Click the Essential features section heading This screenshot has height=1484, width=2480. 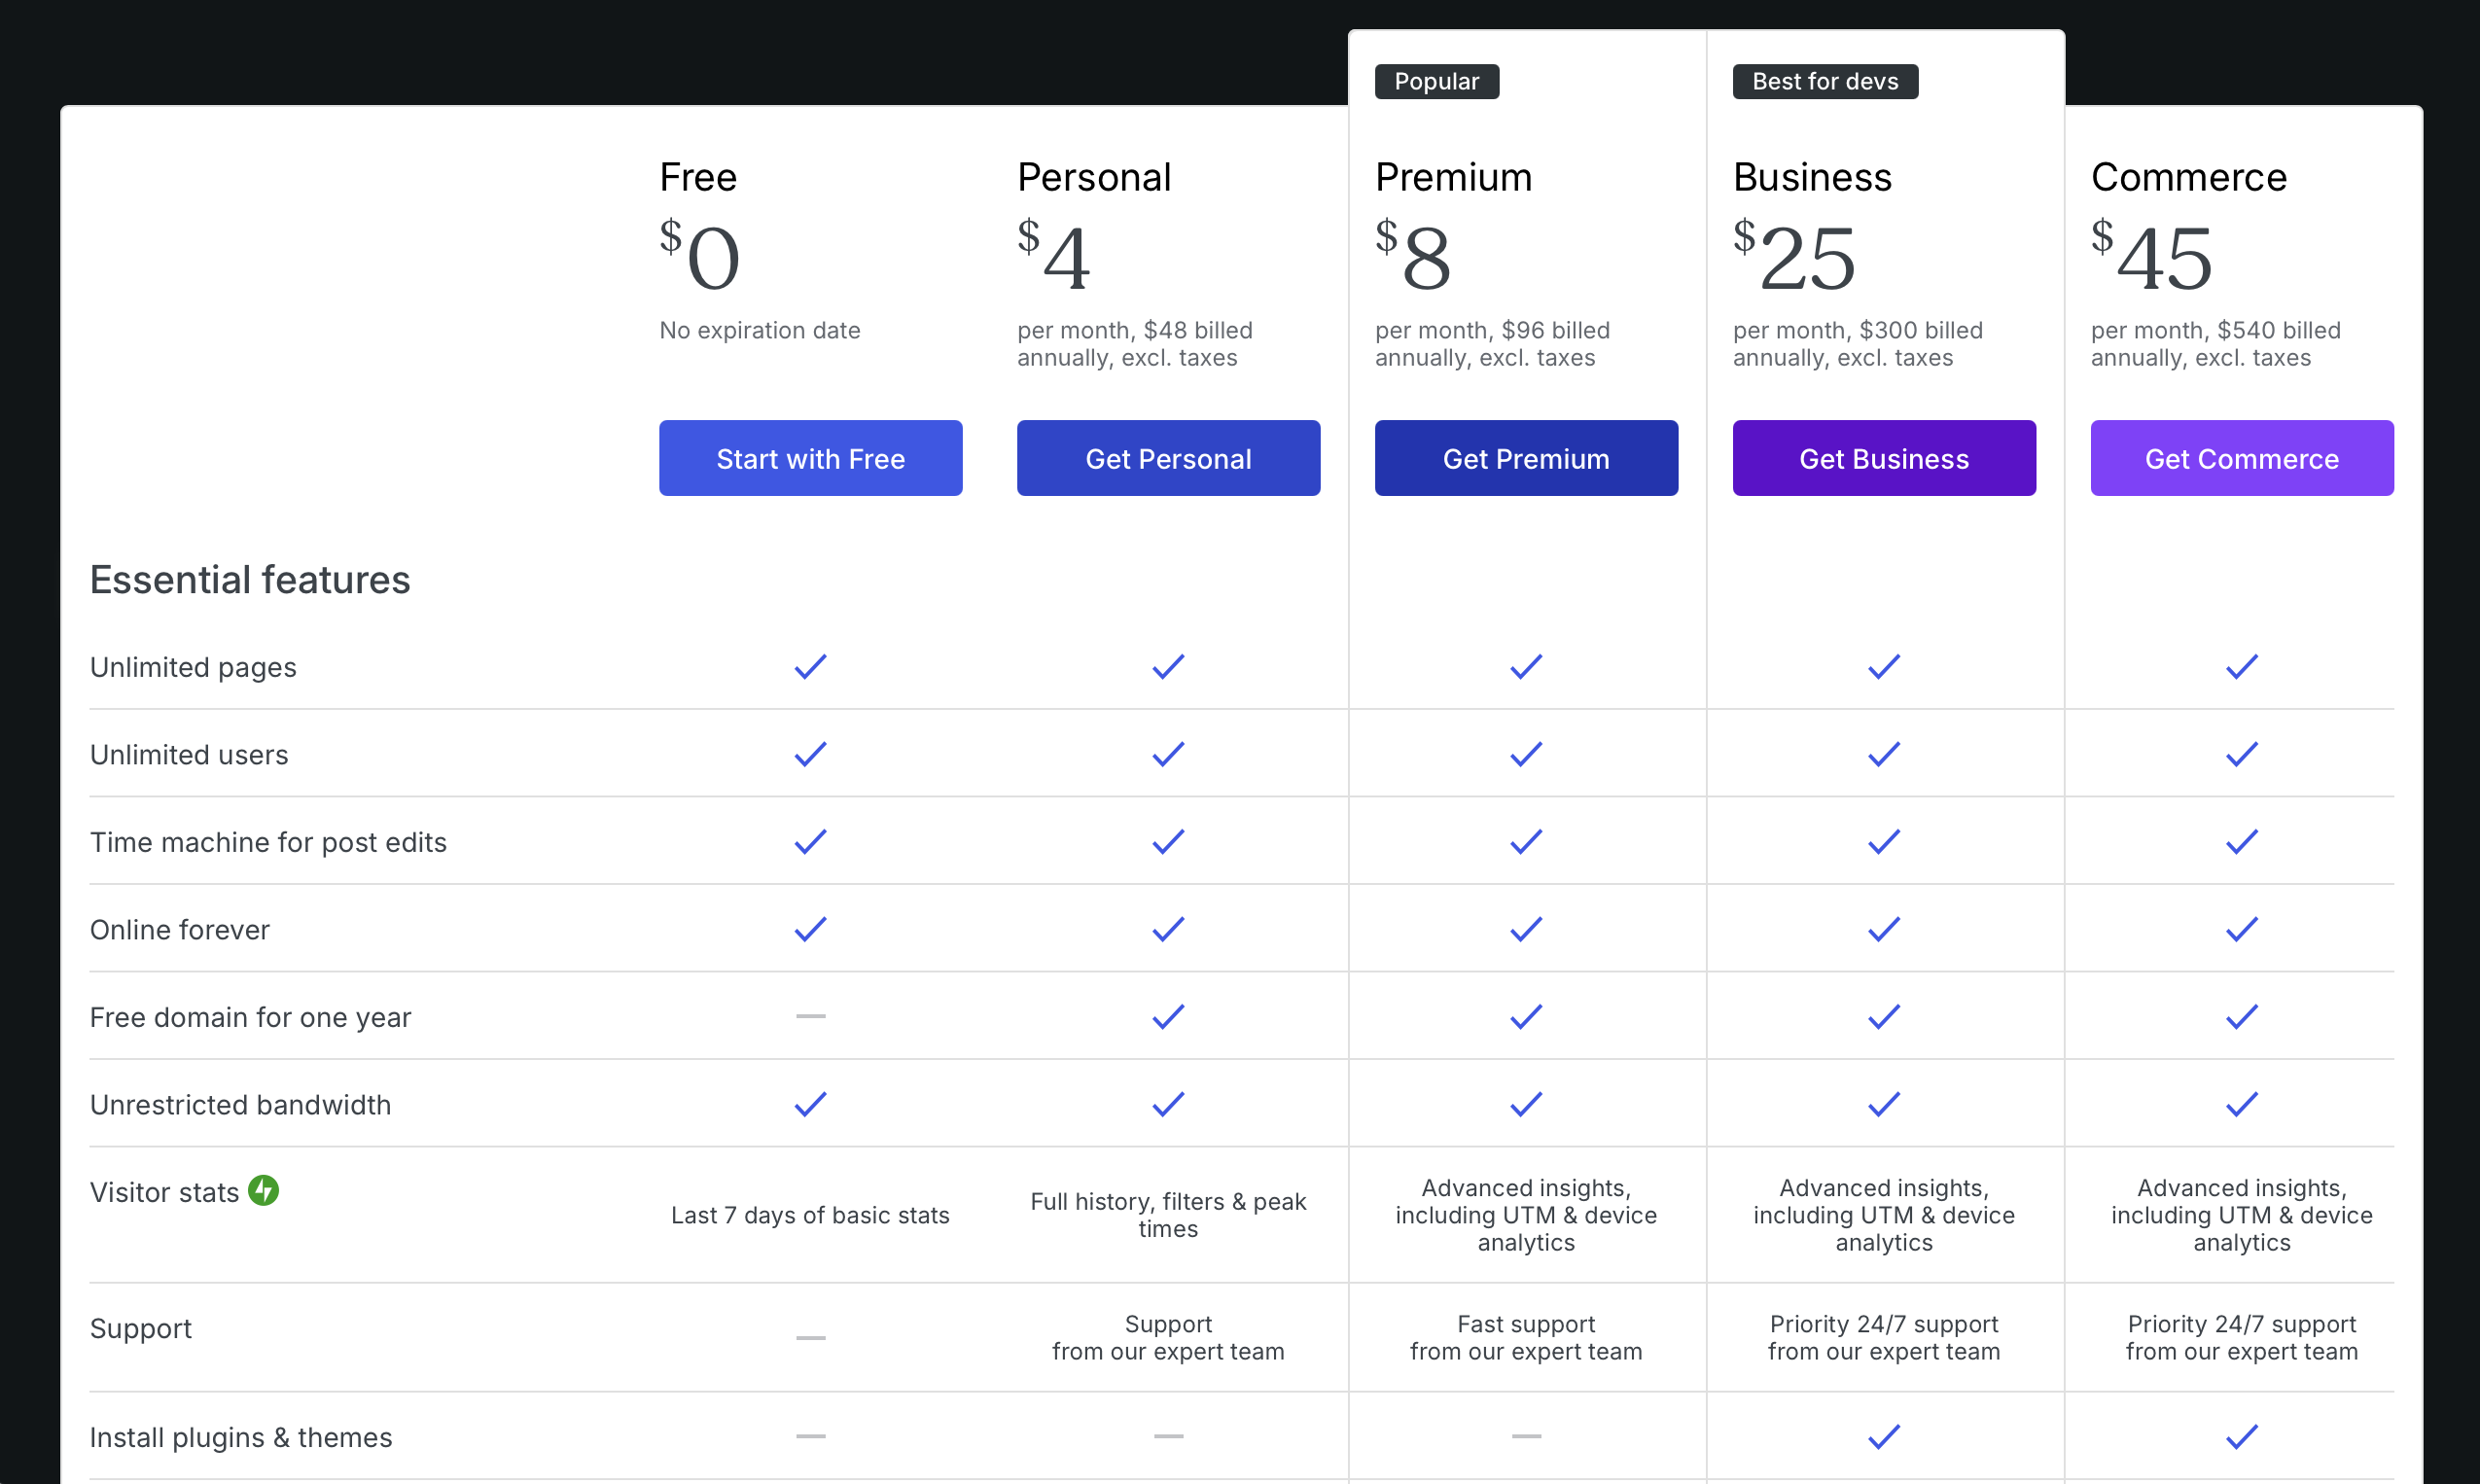point(250,579)
